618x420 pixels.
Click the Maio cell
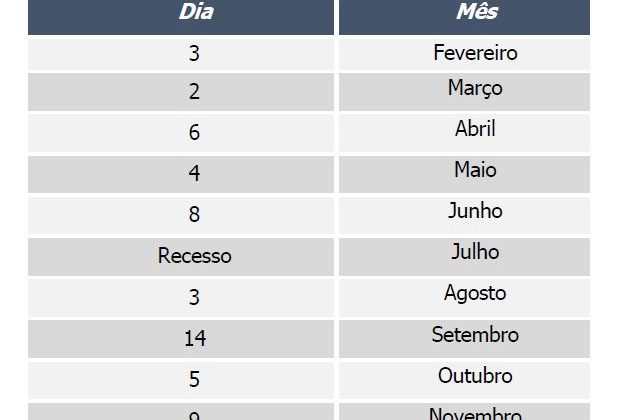pos(475,170)
